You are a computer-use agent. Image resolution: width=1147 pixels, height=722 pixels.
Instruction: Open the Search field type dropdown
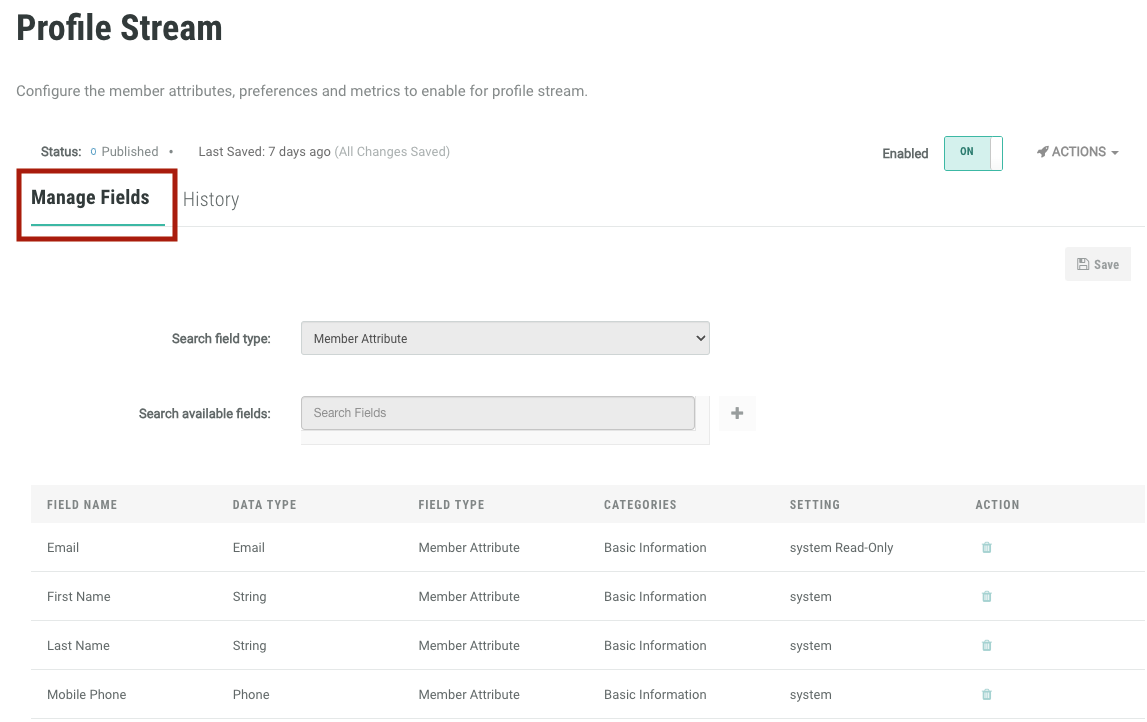(x=505, y=339)
